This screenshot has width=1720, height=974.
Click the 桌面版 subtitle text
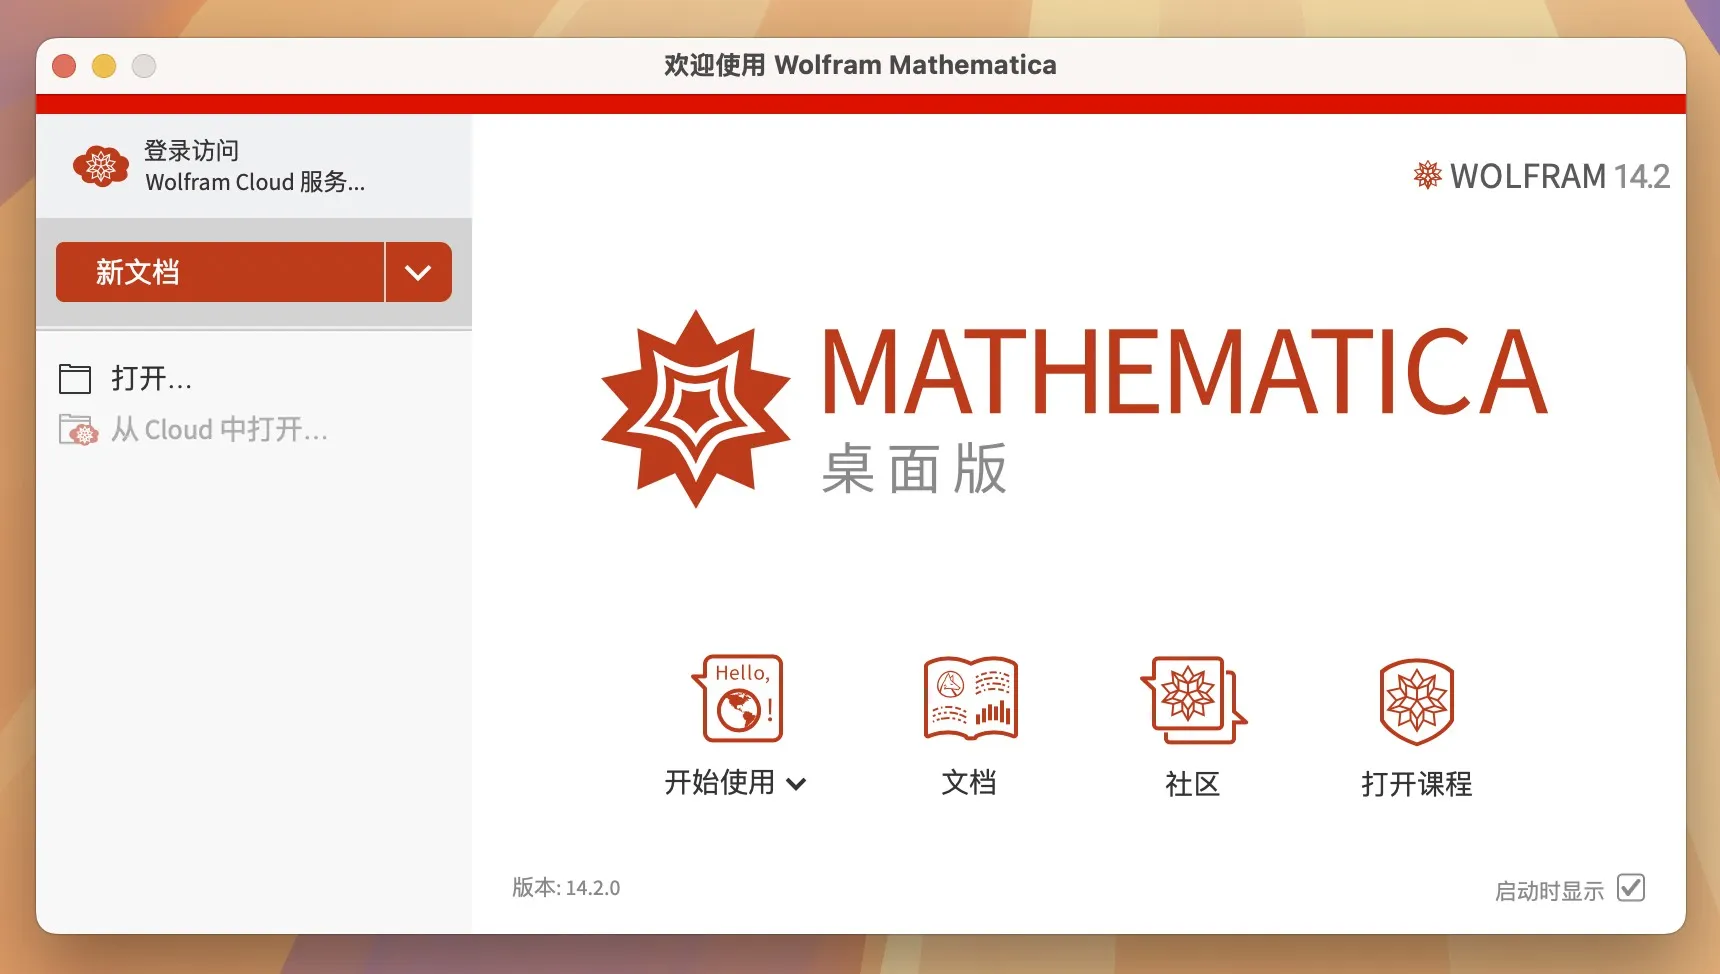pyautogui.click(x=914, y=469)
